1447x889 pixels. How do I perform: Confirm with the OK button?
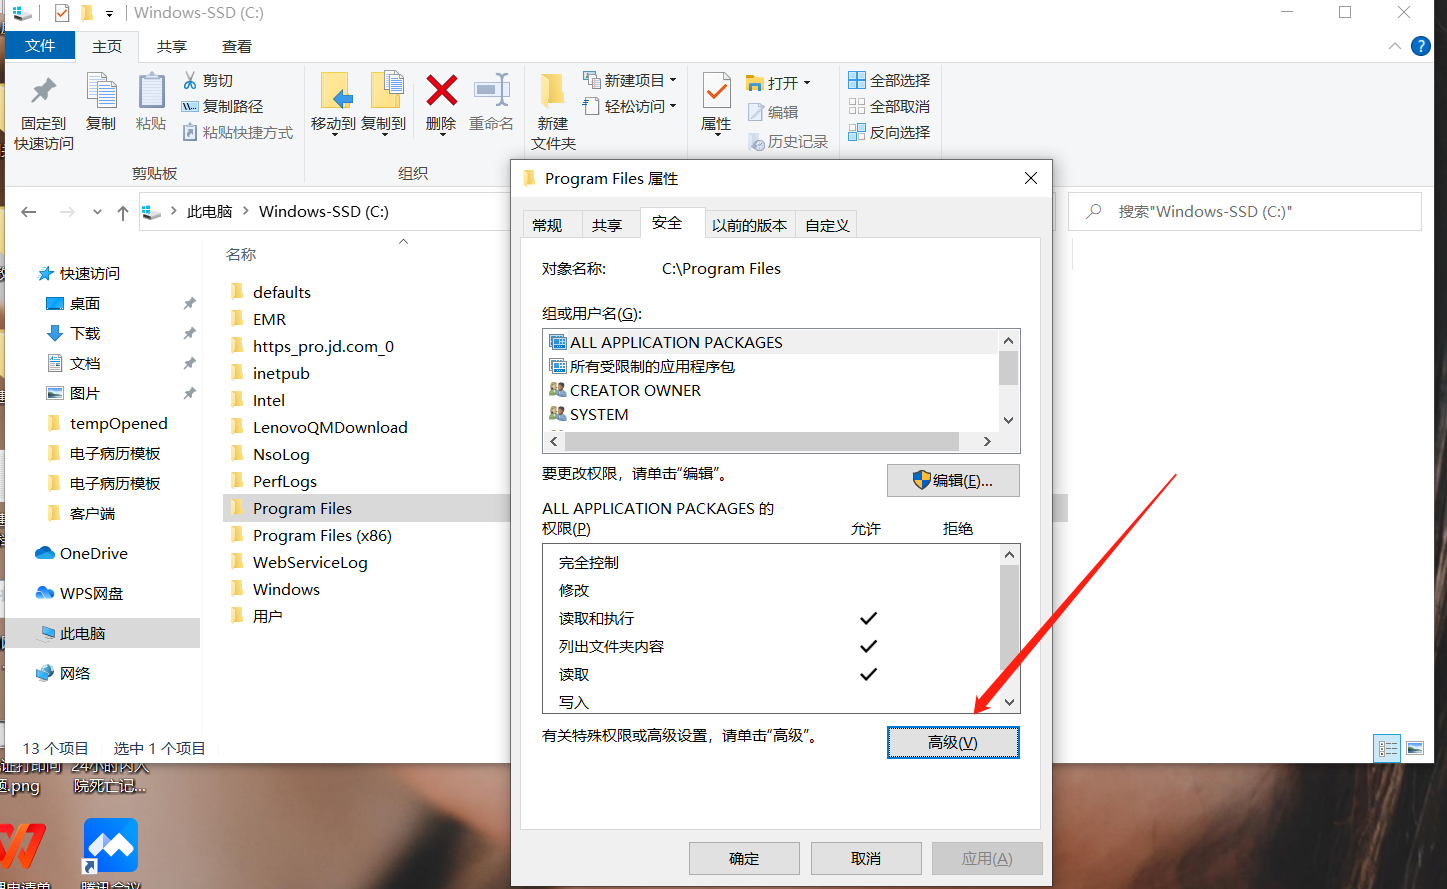744,858
